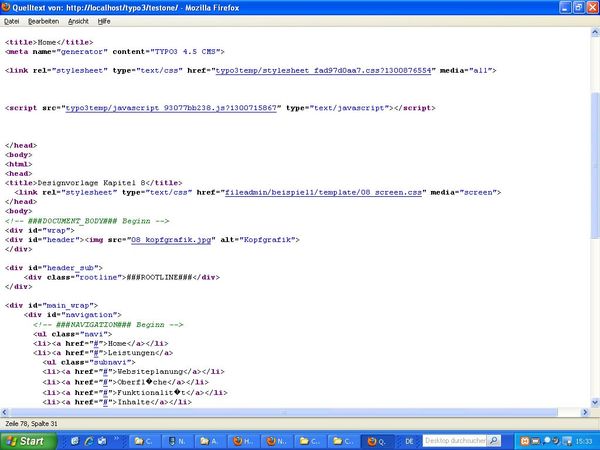This screenshot has width=600, height=450.
Task: Click the horizontal scrollbar left arrow
Action: tap(5, 412)
